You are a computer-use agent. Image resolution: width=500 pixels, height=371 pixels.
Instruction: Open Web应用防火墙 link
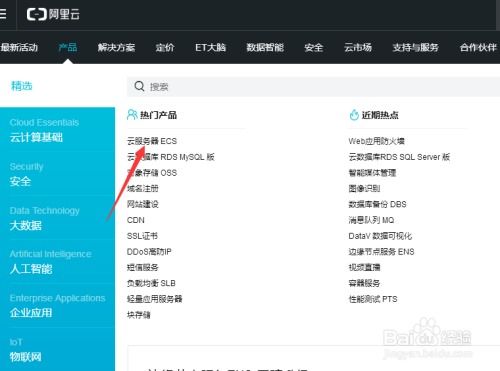coord(377,141)
